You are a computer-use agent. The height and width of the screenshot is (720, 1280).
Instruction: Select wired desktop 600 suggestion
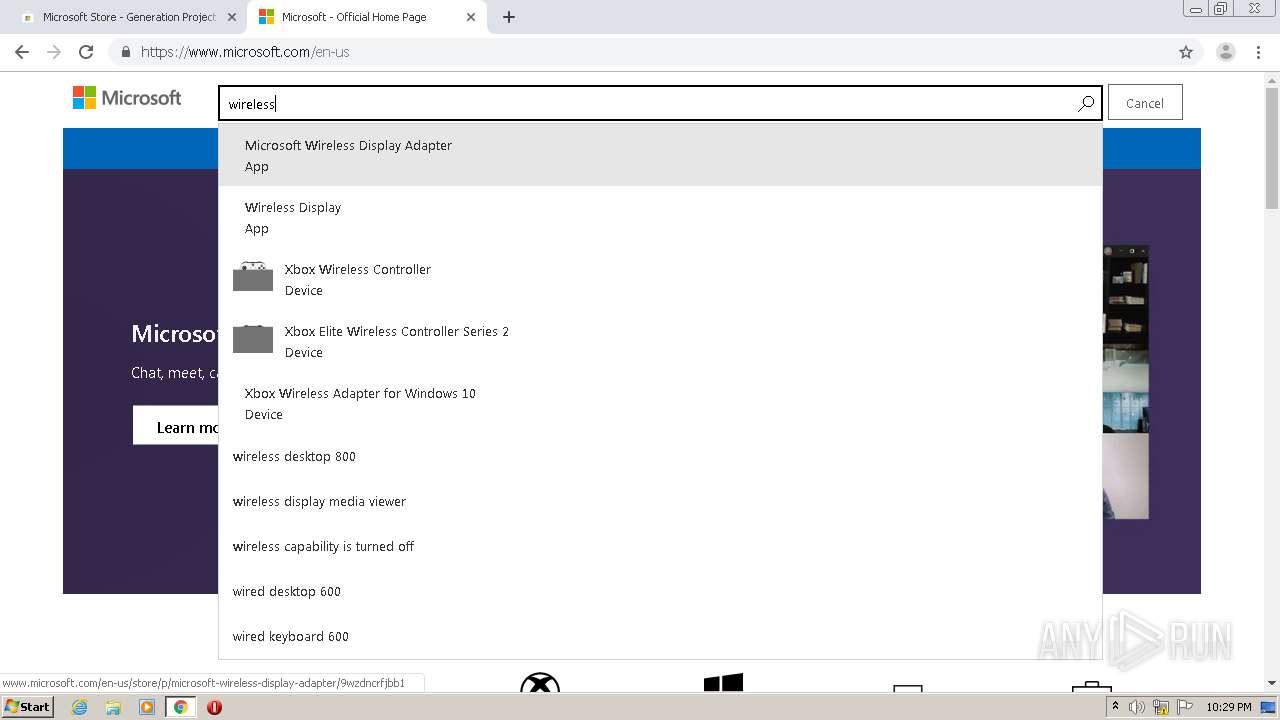[x=660, y=591]
